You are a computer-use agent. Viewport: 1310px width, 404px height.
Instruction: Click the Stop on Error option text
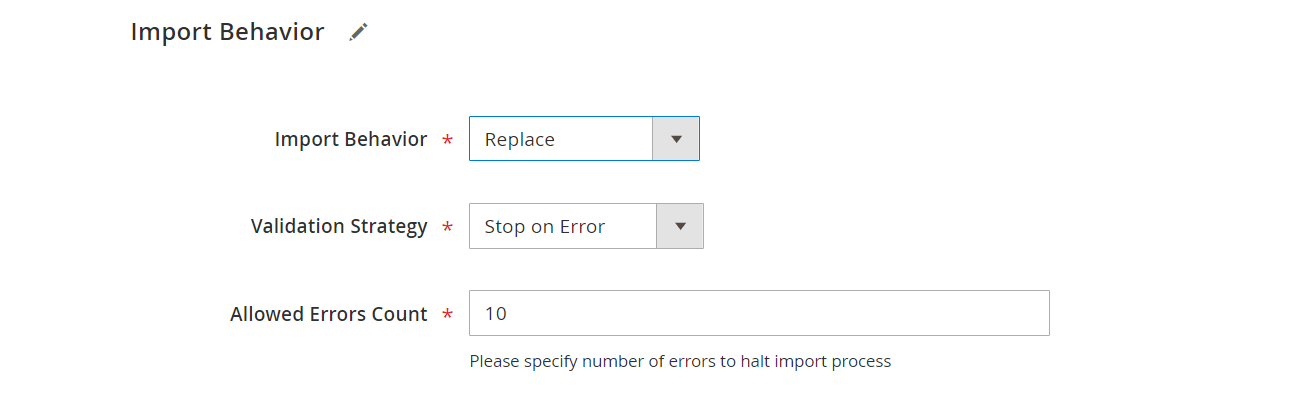tap(544, 227)
